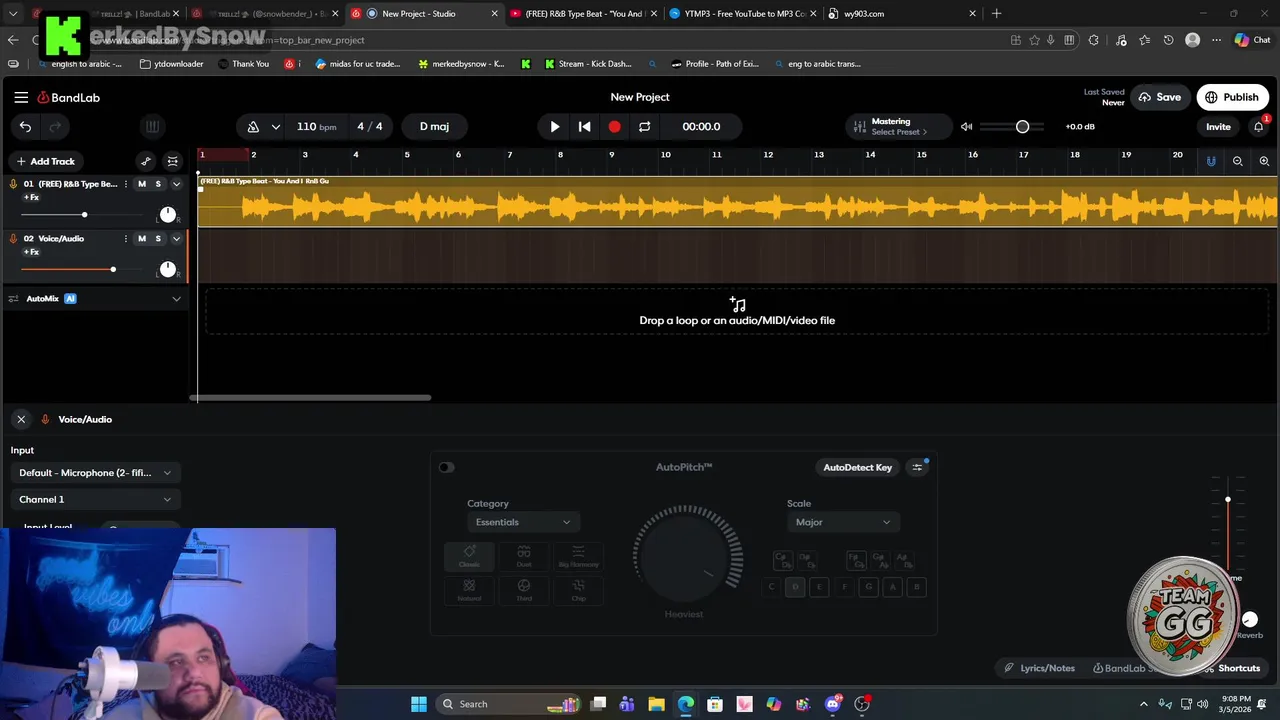The width and height of the screenshot is (1280, 720).
Task: Switch to YTMP3 browser tab
Action: pyautogui.click(x=741, y=14)
